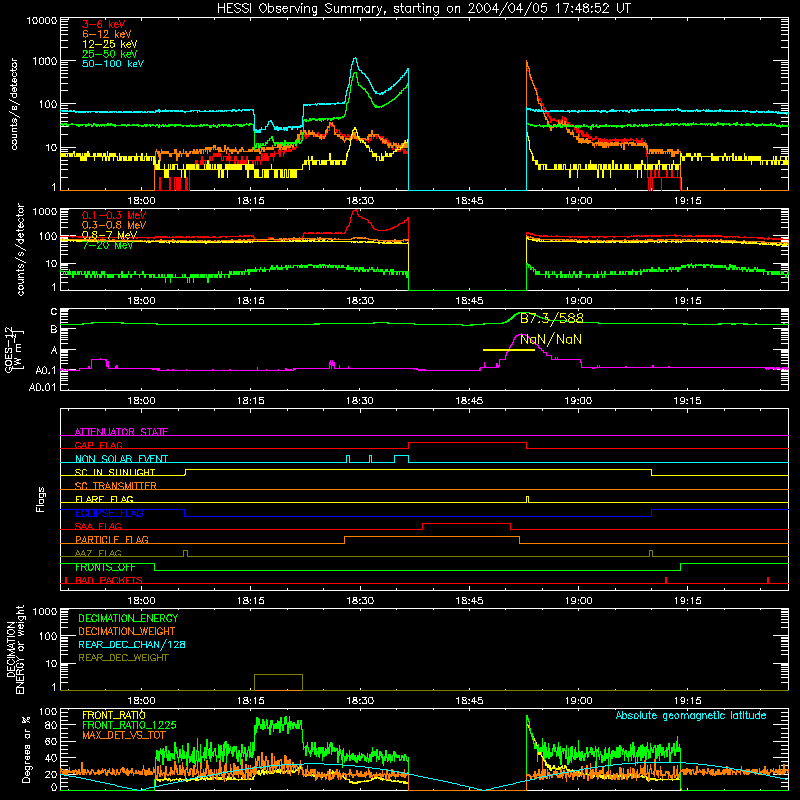This screenshot has height=800, width=800.
Task: Select the Degrees or % axis label
Action: click(26, 749)
